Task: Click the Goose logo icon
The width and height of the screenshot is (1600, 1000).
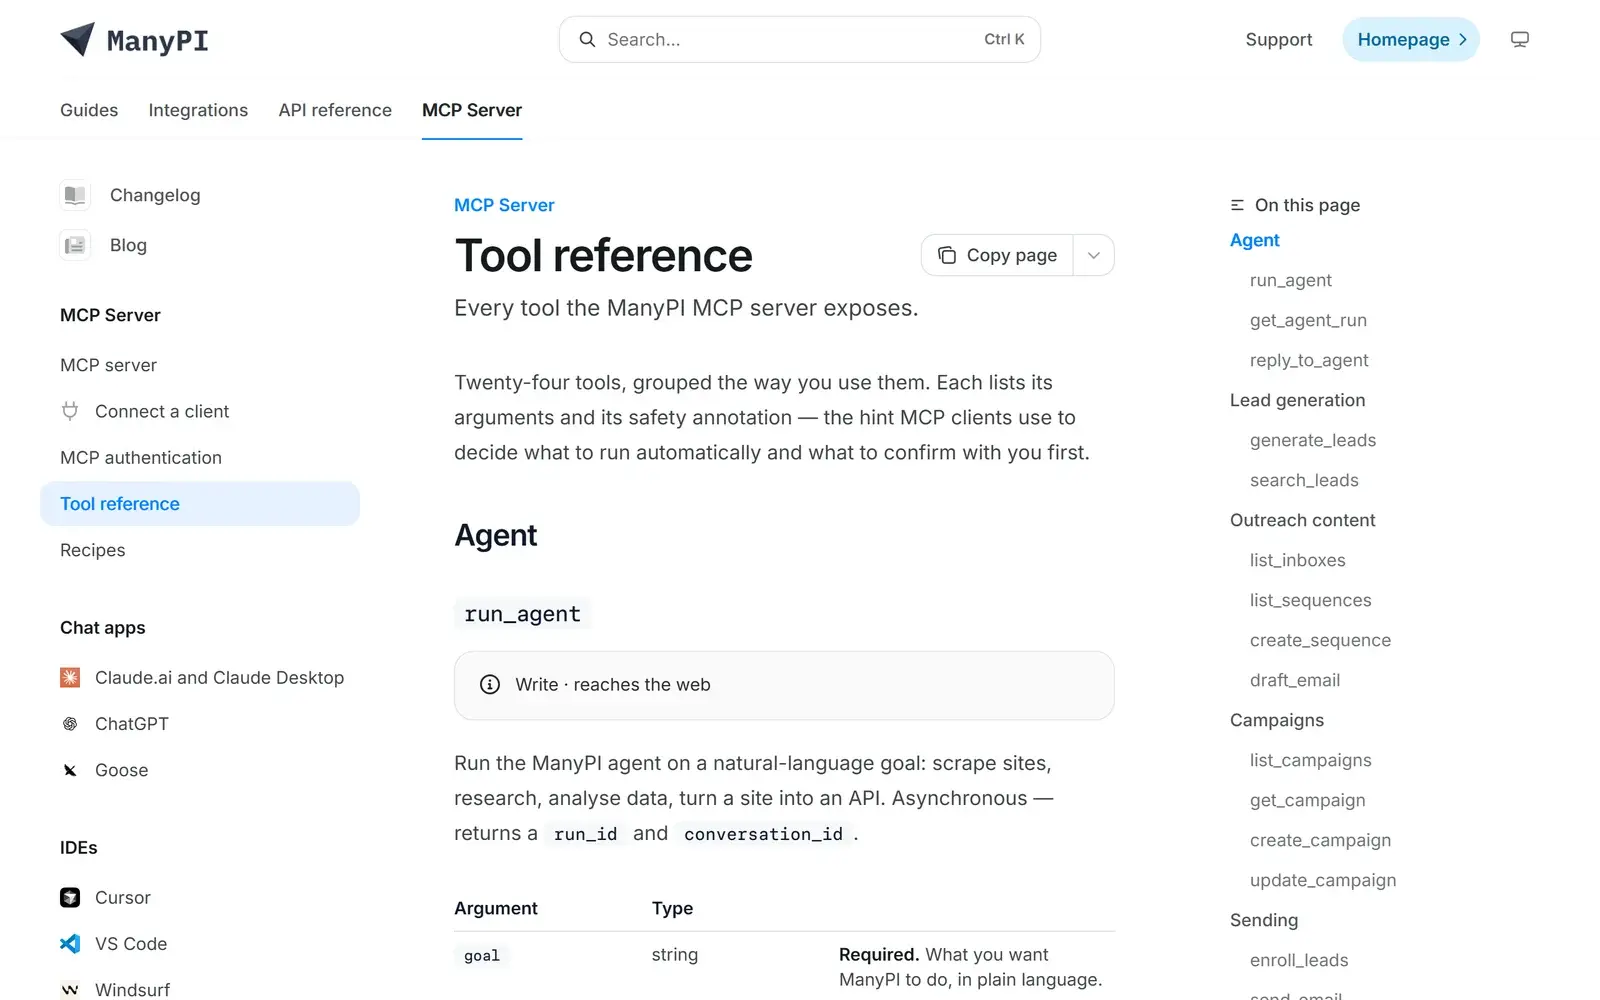Action: pyautogui.click(x=70, y=770)
